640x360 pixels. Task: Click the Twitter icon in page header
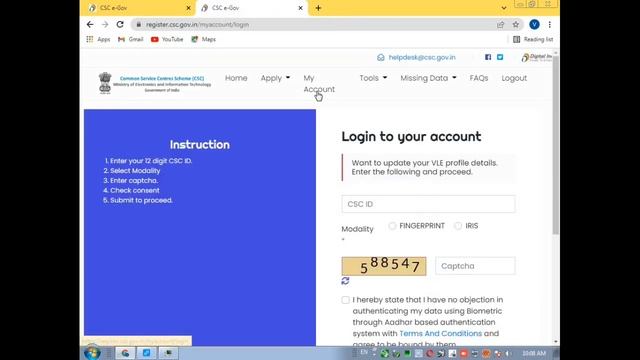point(500,57)
